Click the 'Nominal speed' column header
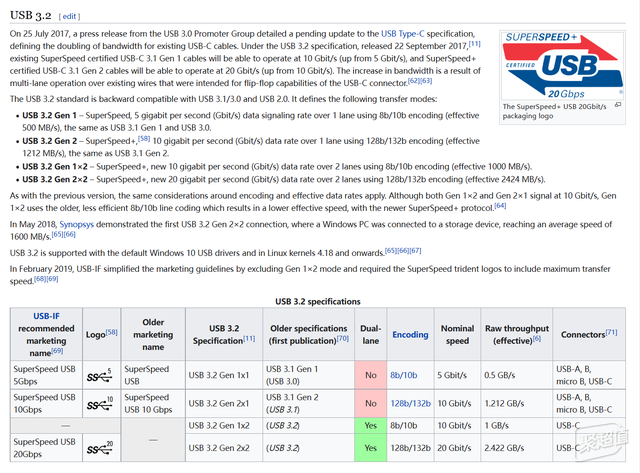640x473 pixels. [x=458, y=334]
